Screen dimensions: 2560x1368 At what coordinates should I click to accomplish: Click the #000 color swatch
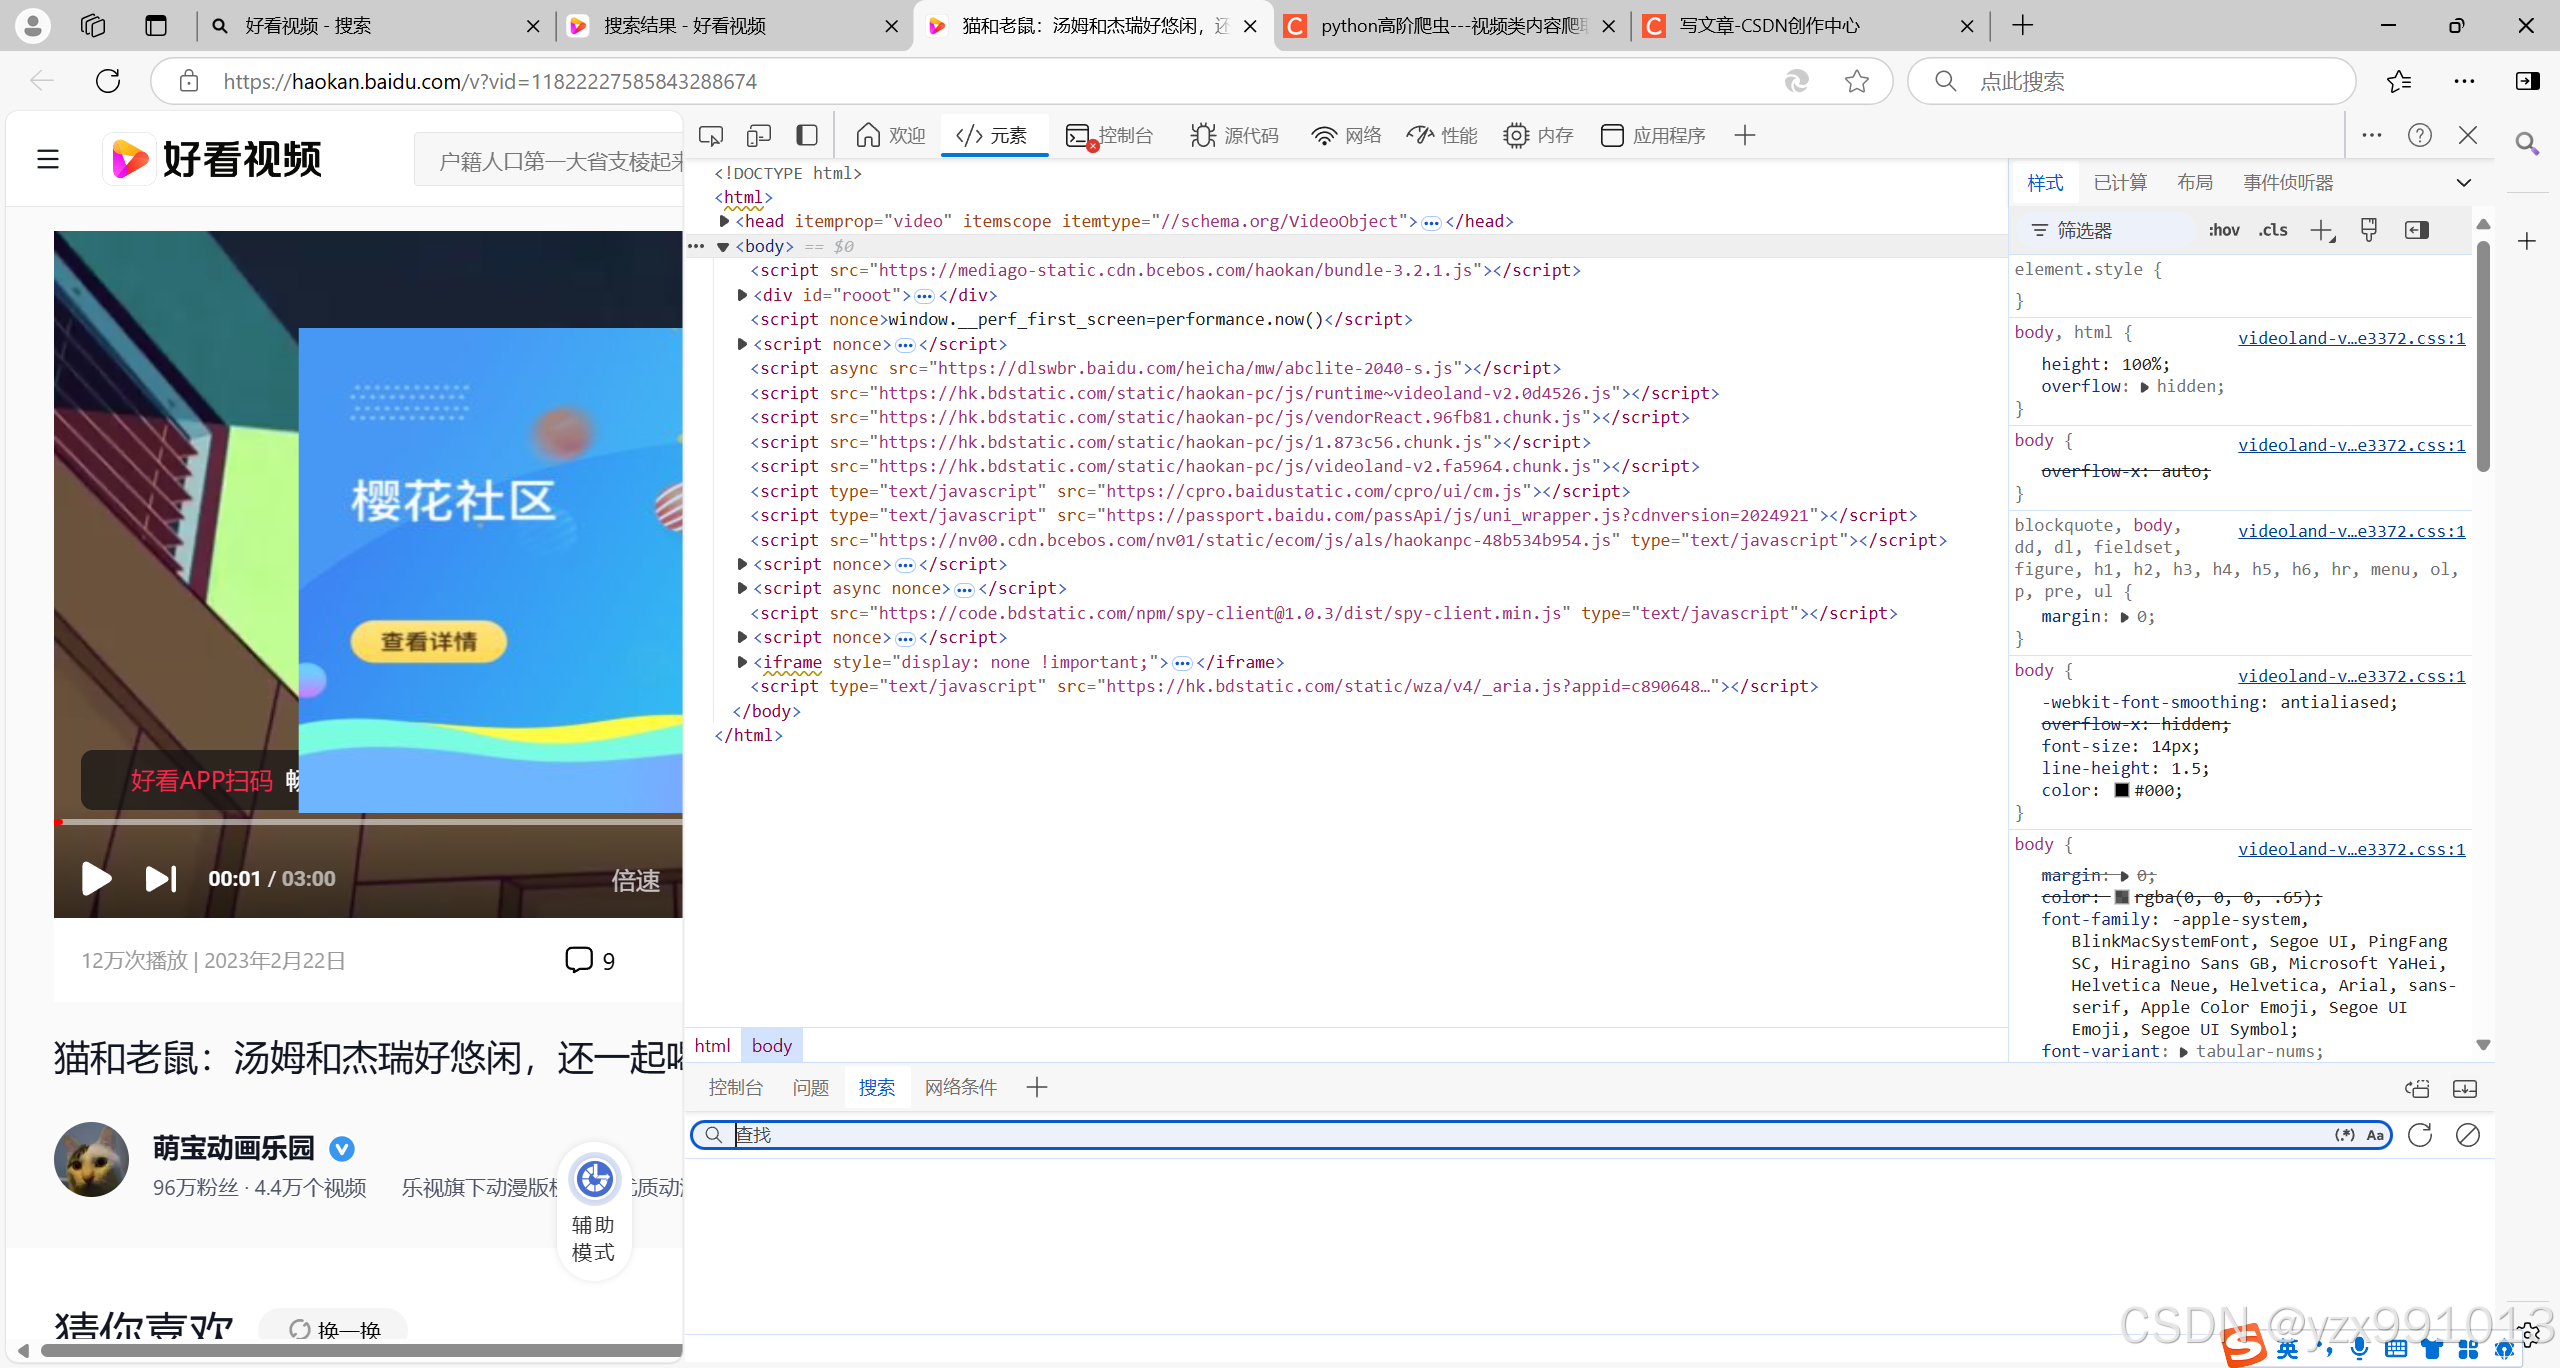click(2122, 791)
